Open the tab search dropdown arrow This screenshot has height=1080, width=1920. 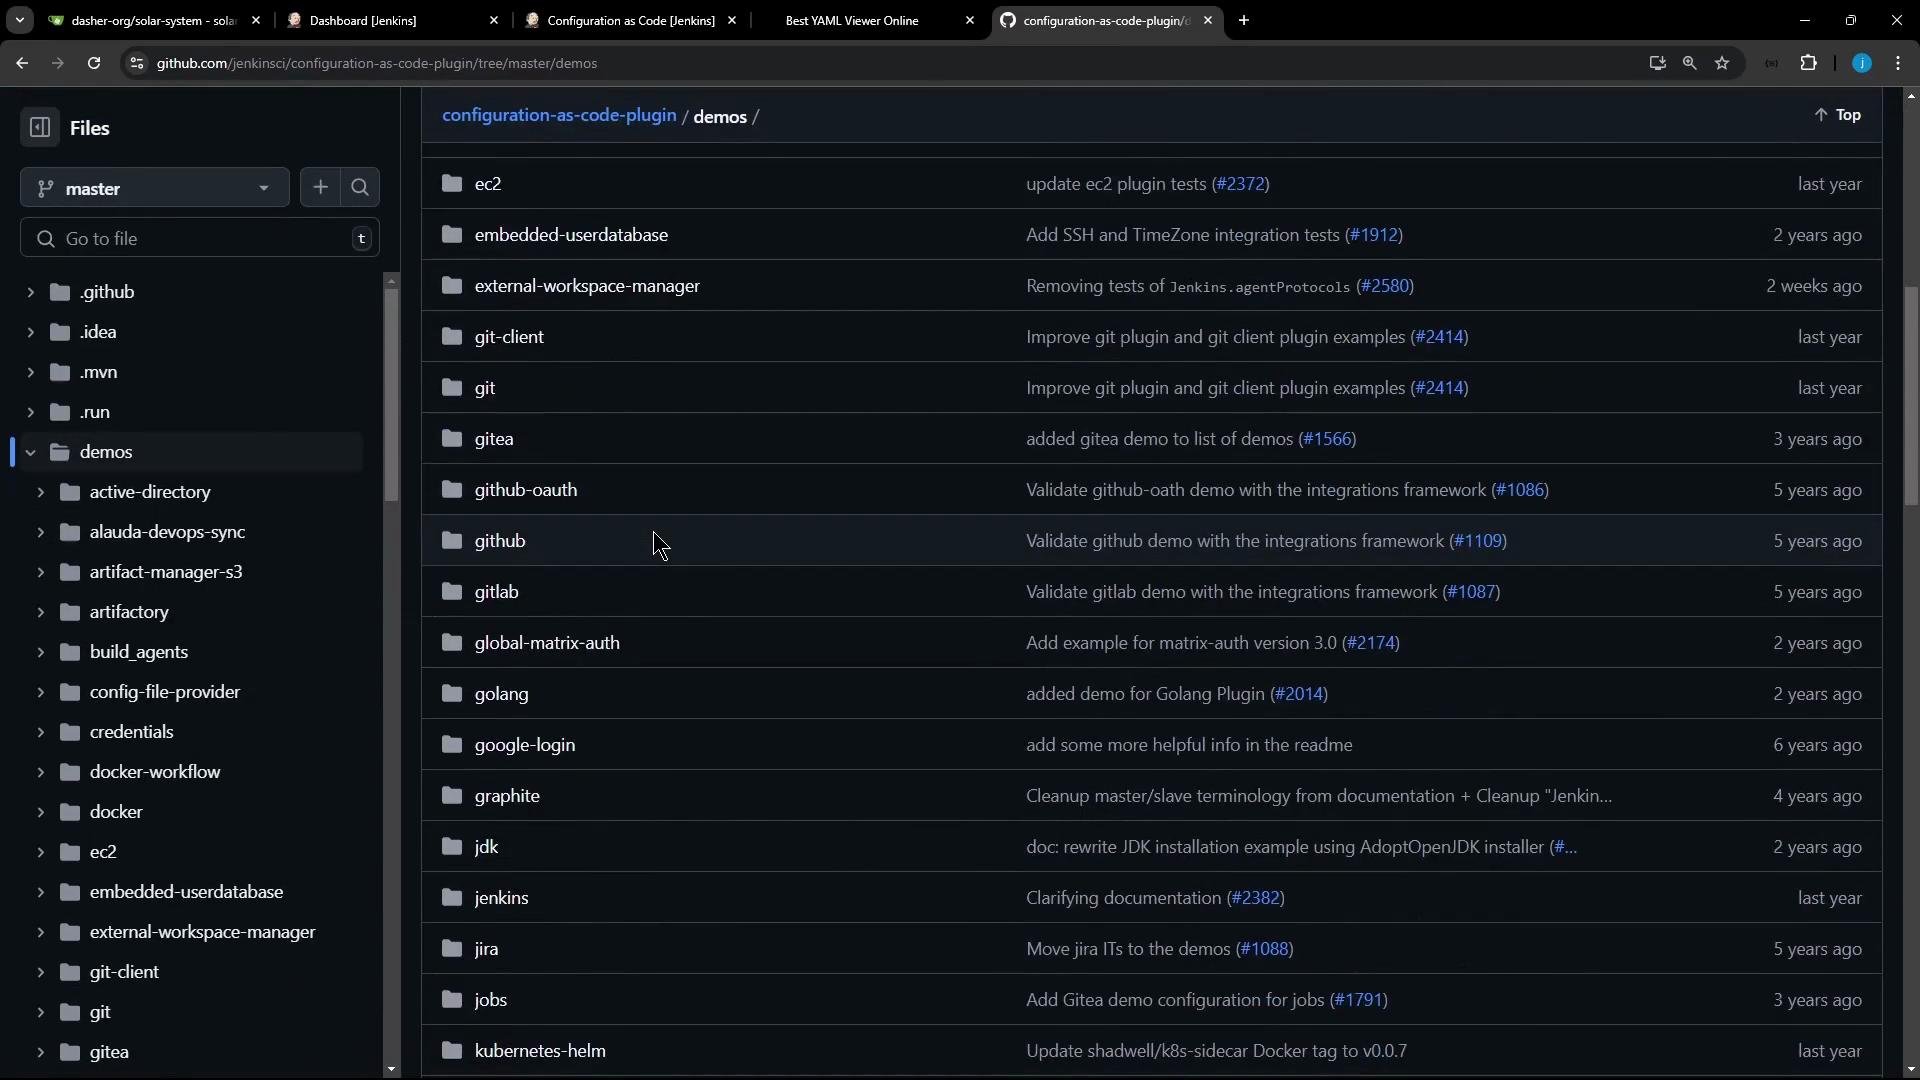coord(19,20)
